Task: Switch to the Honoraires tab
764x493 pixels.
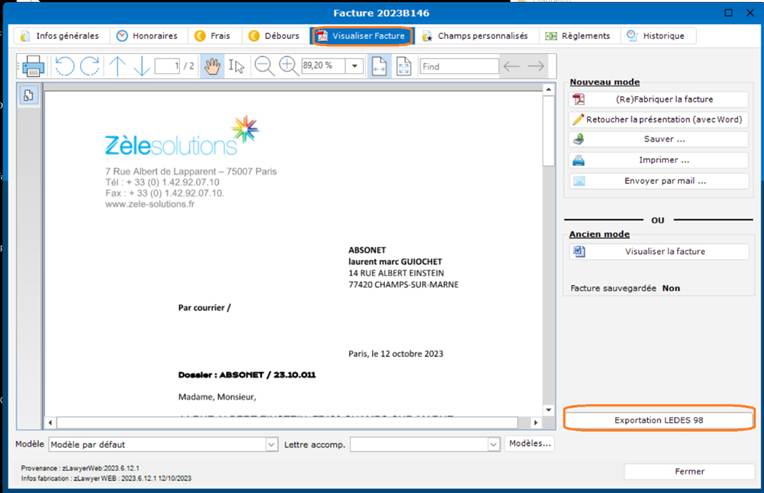Action: point(150,36)
